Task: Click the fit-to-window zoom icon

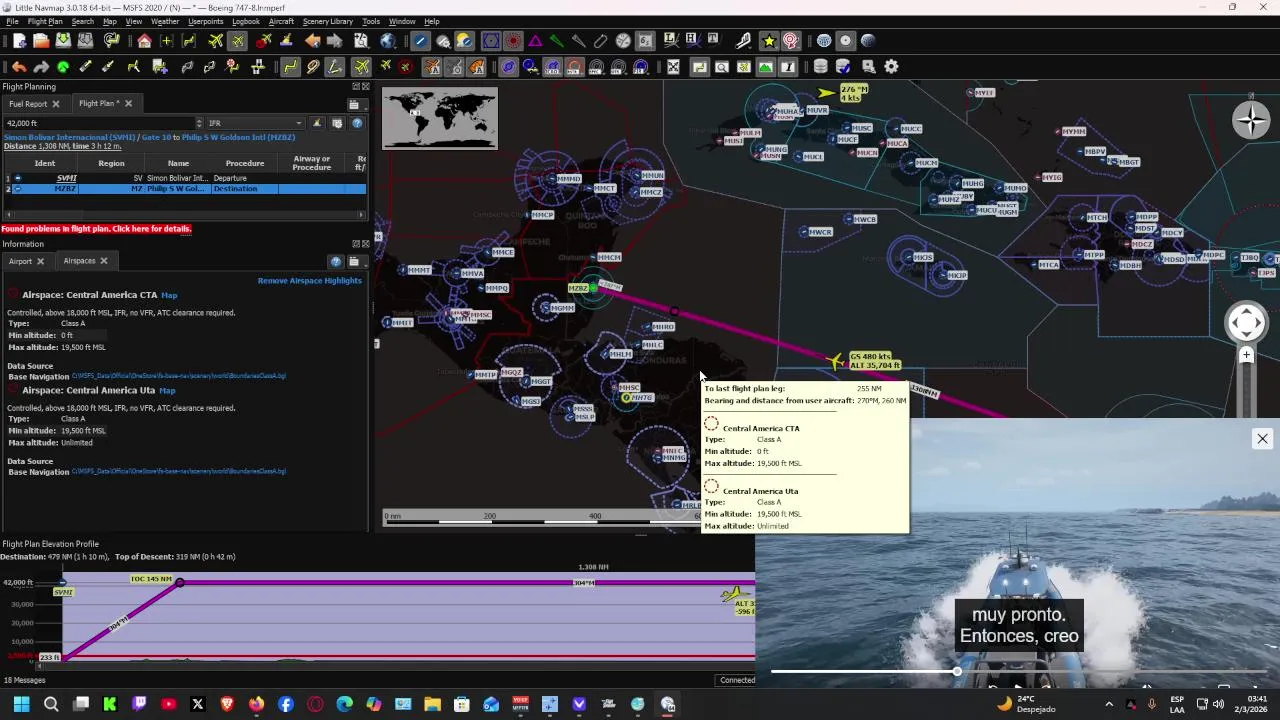Action: pos(673,67)
